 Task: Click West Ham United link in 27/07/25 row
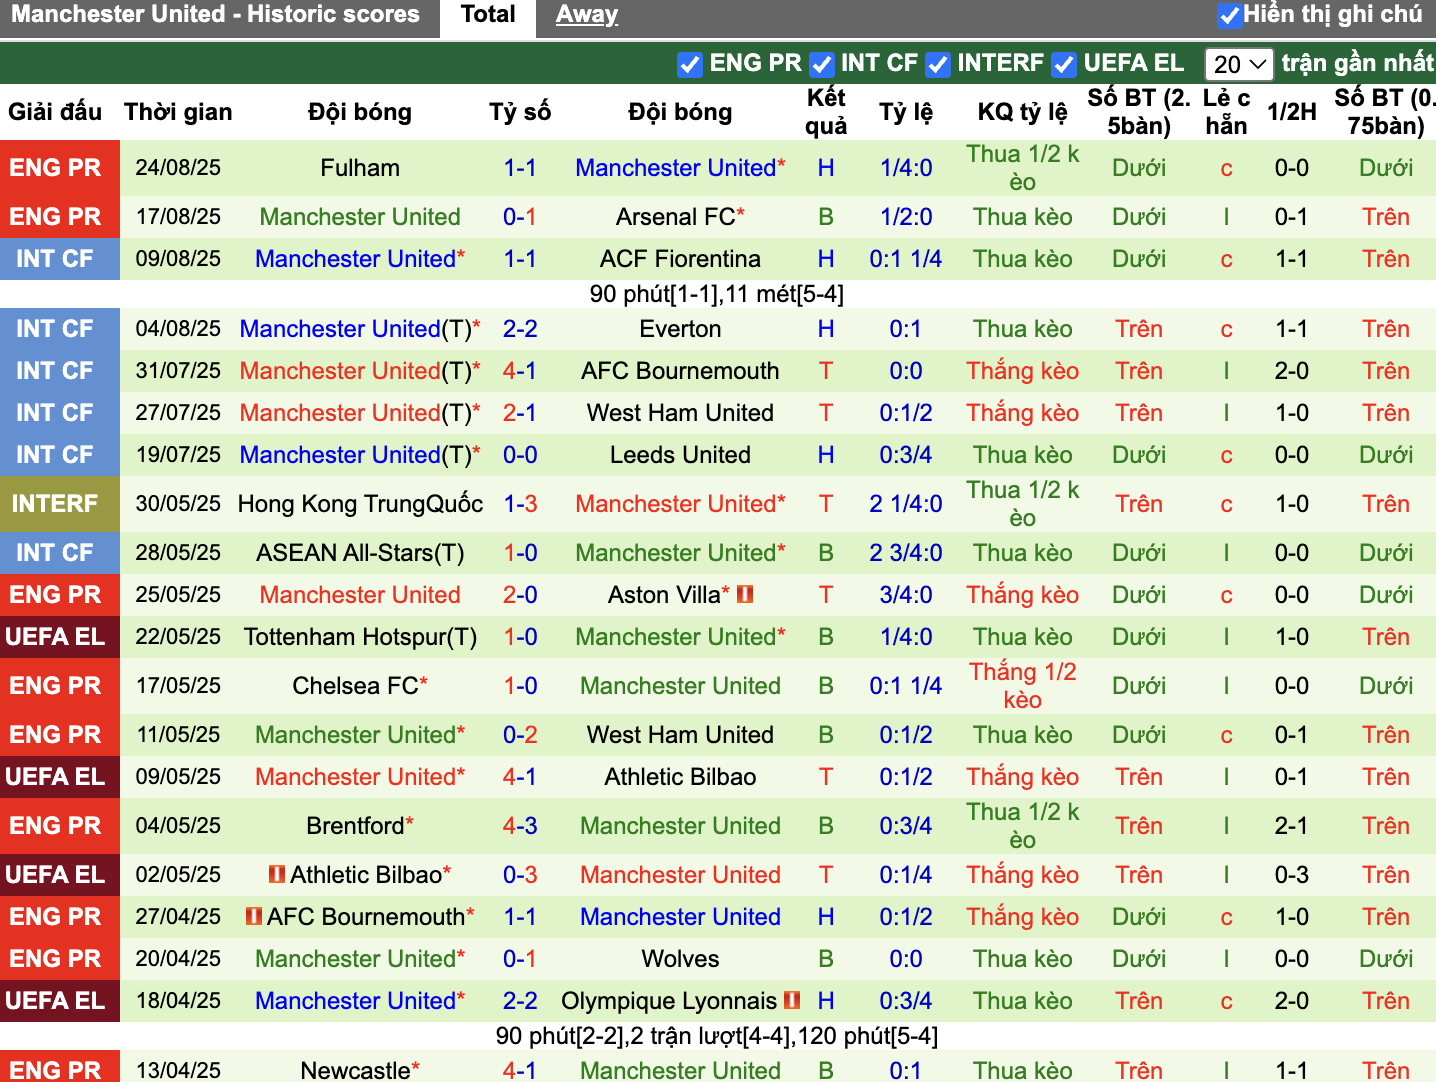[680, 413]
